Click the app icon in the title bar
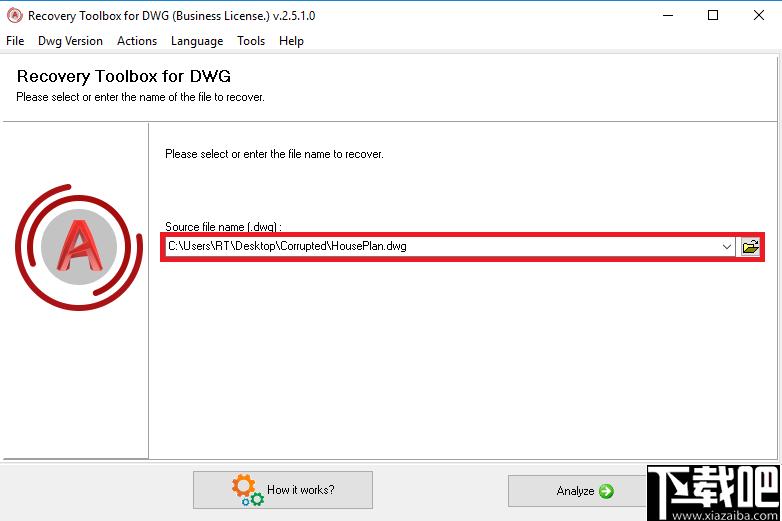The height and width of the screenshot is (521, 782). pos(15,15)
